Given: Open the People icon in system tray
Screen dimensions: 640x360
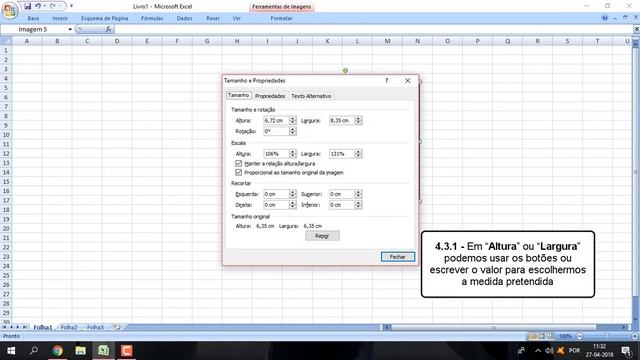Looking at the screenshot, I should pos(521,351).
